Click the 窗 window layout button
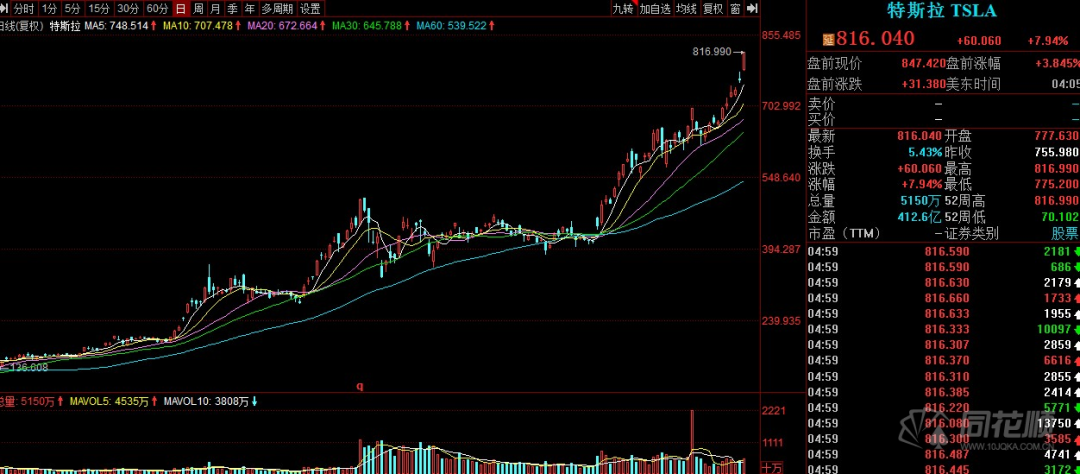Viewport: 1080px width, 474px height. (x=736, y=9)
